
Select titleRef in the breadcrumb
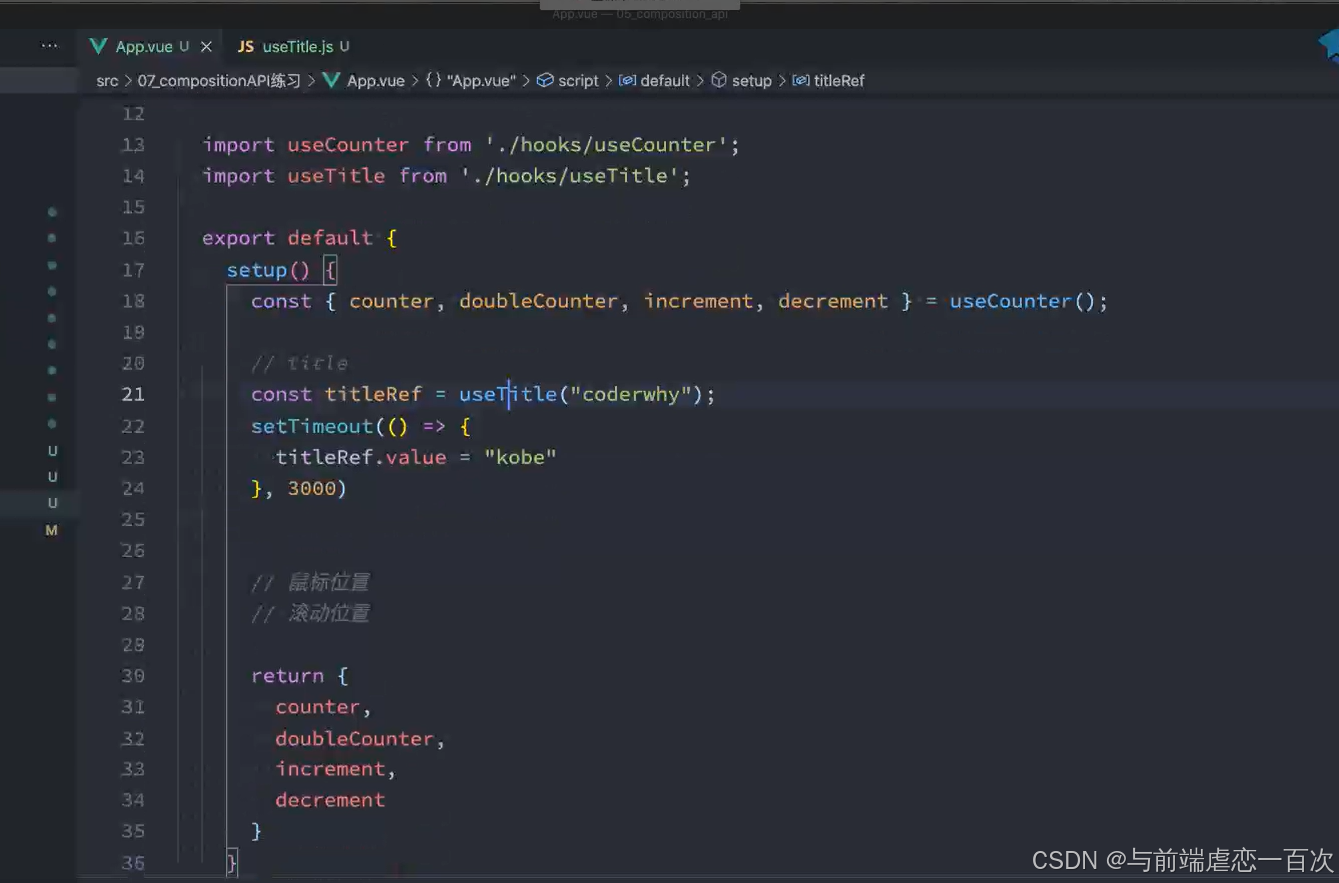click(839, 81)
